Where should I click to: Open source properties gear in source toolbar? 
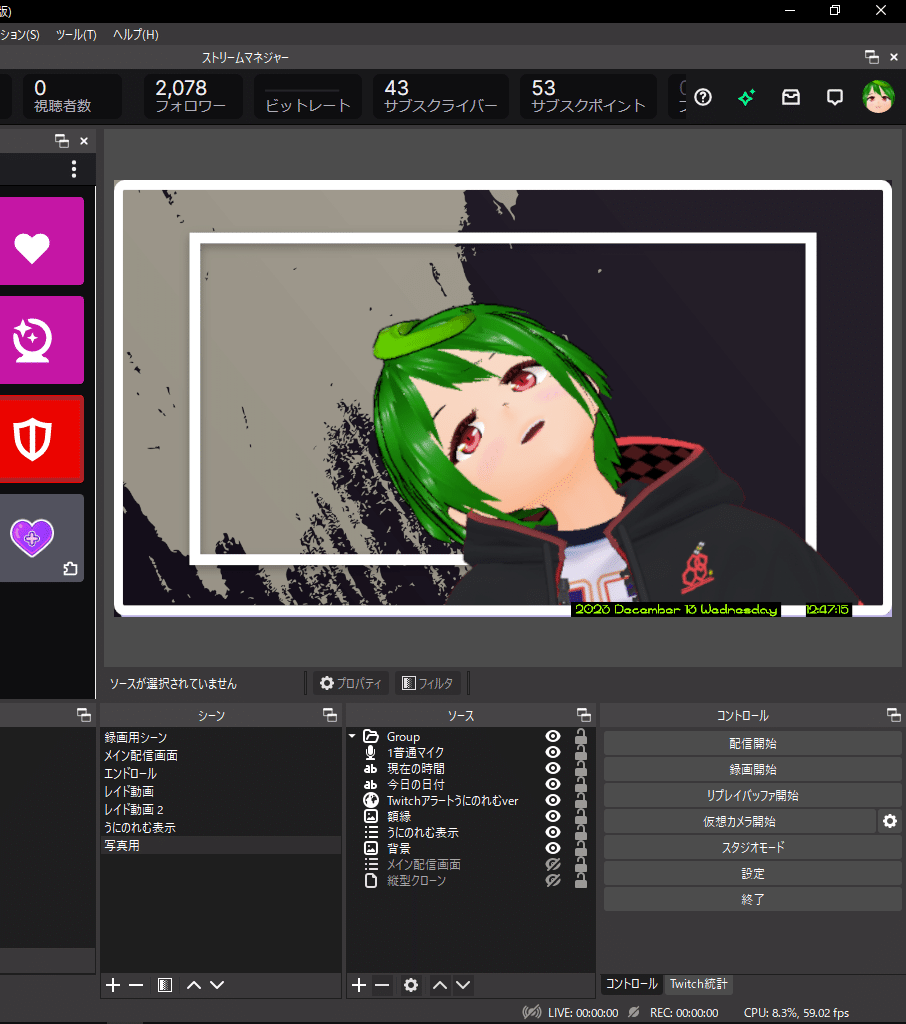coord(411,985)
